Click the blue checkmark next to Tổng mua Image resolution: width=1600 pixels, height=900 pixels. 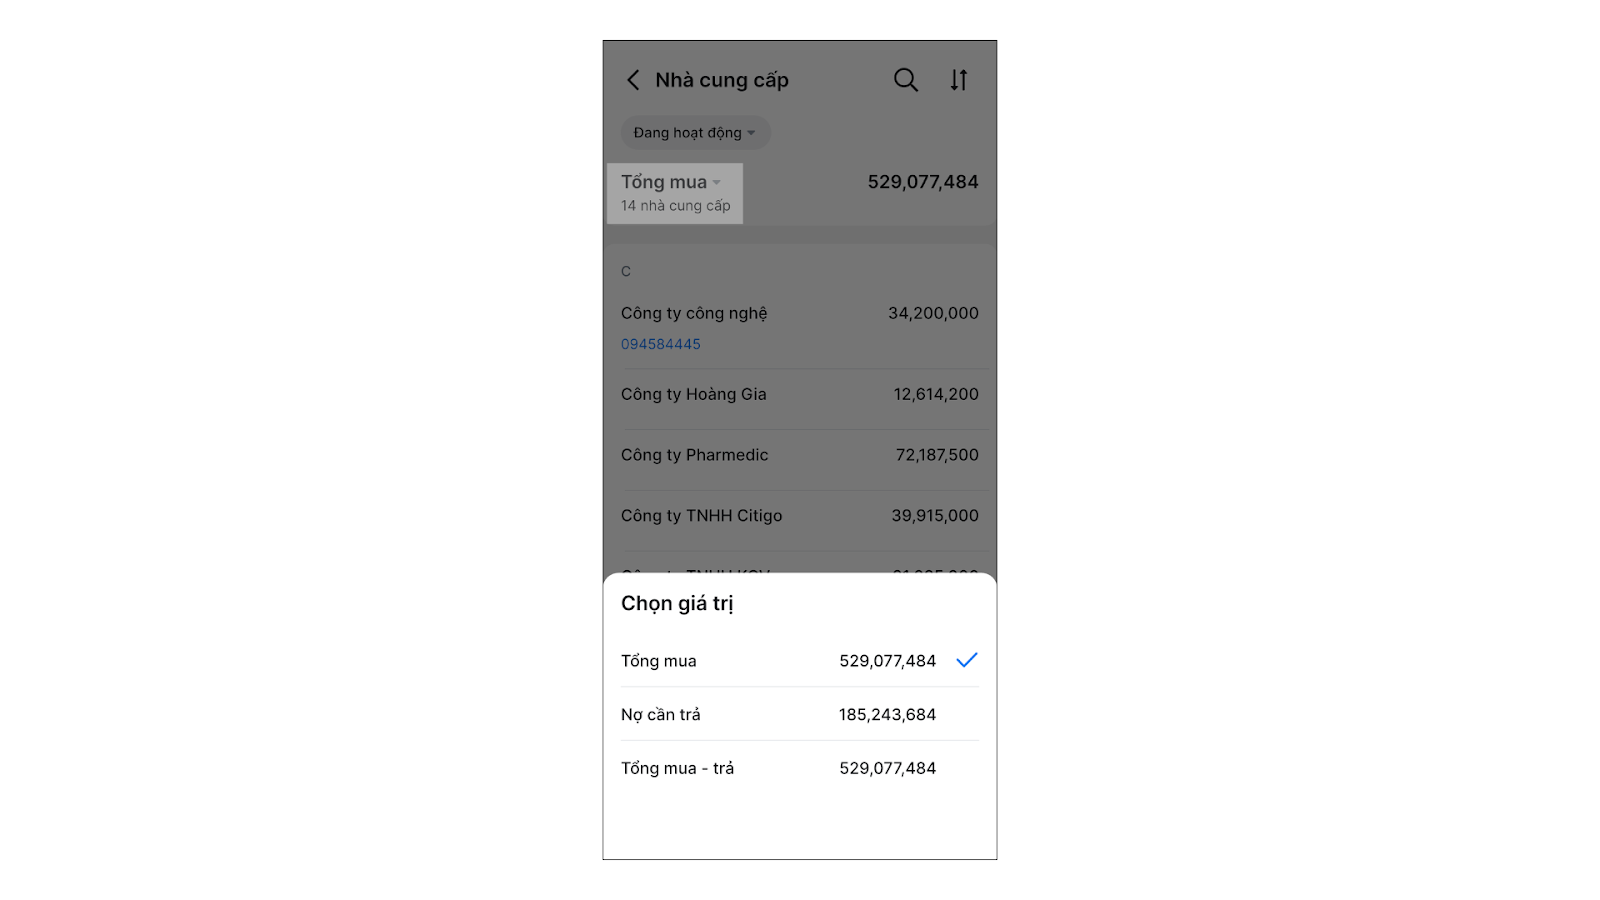coord(967,660)
